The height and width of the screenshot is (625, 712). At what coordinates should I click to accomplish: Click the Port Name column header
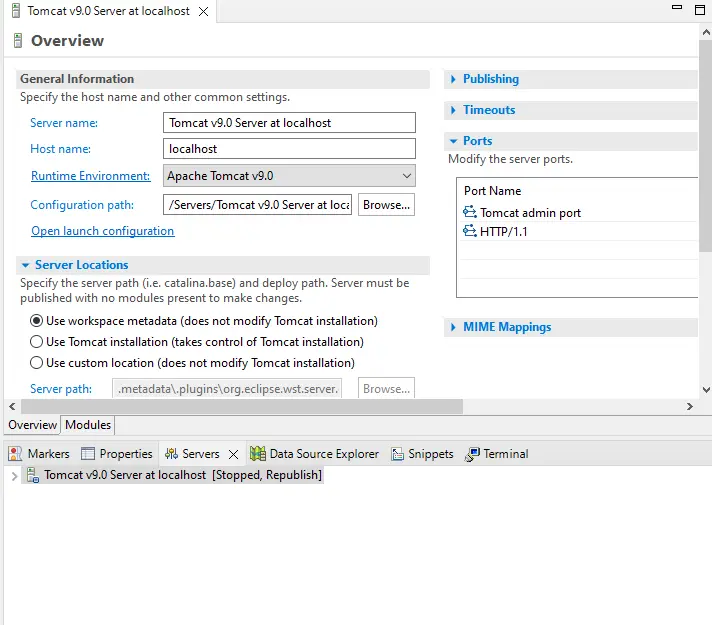coord(492,191)
